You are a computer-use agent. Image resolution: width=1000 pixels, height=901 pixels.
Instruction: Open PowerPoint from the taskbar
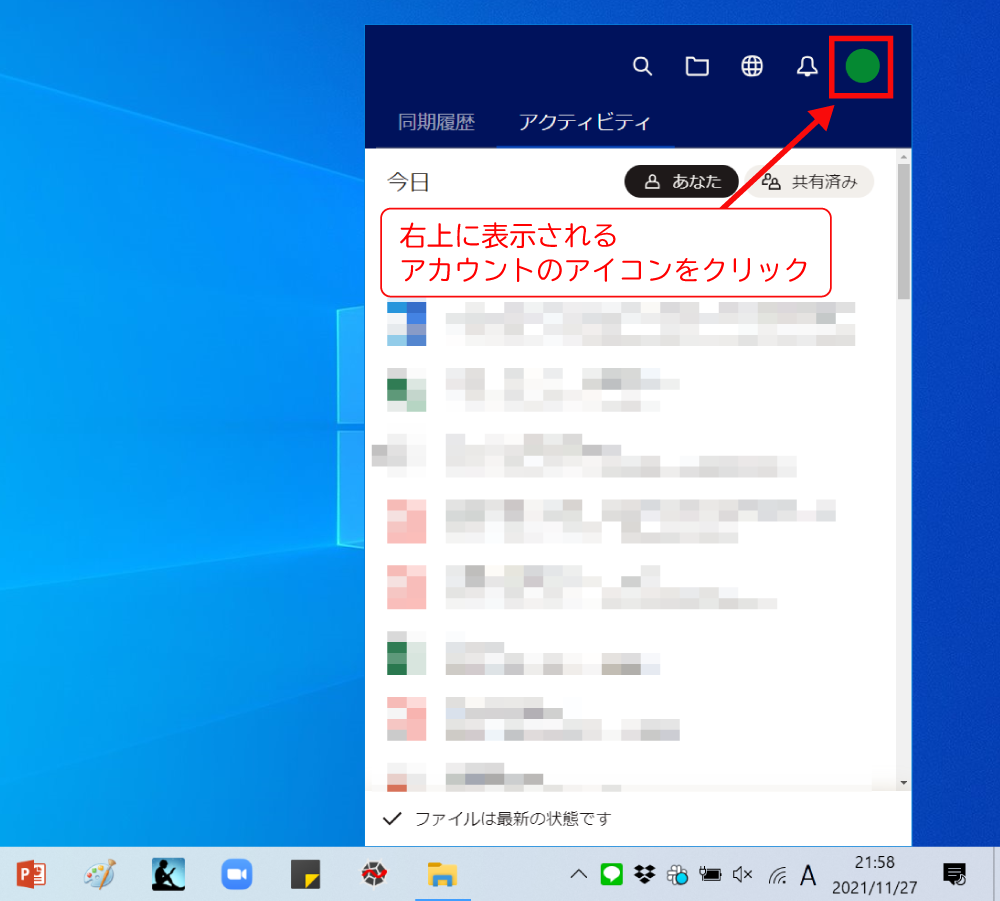point(31,875)
